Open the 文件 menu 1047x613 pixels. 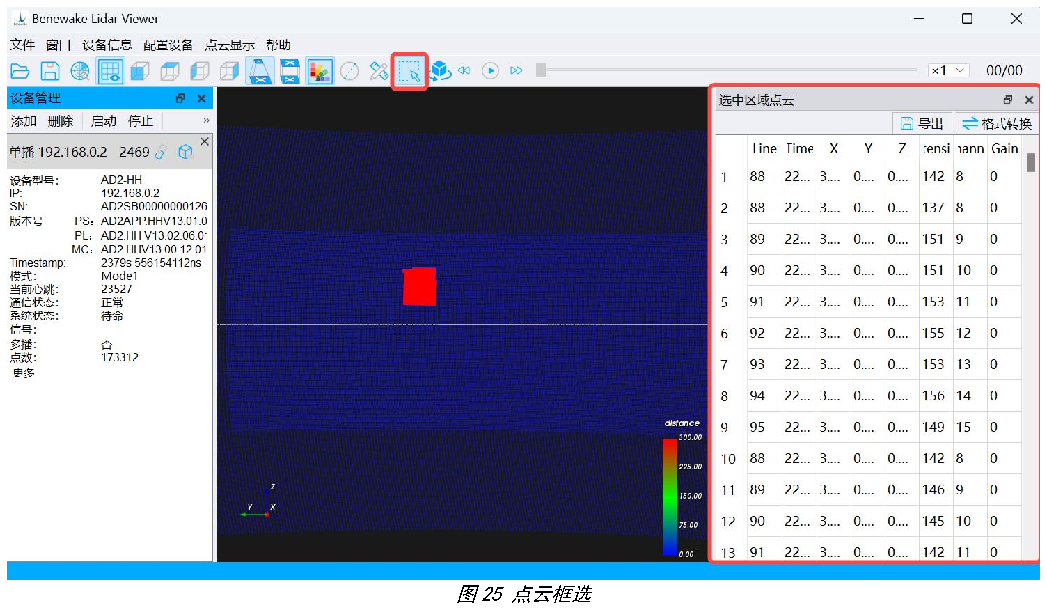click(22, 45)
